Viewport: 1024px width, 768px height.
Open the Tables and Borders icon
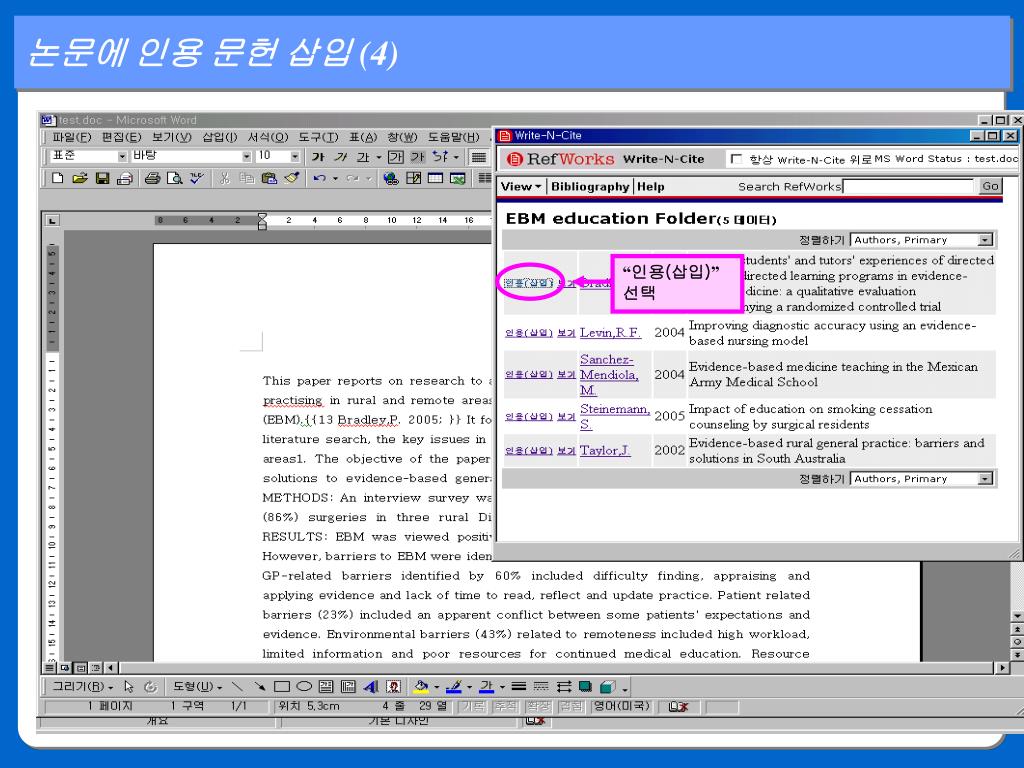point(413,178)
